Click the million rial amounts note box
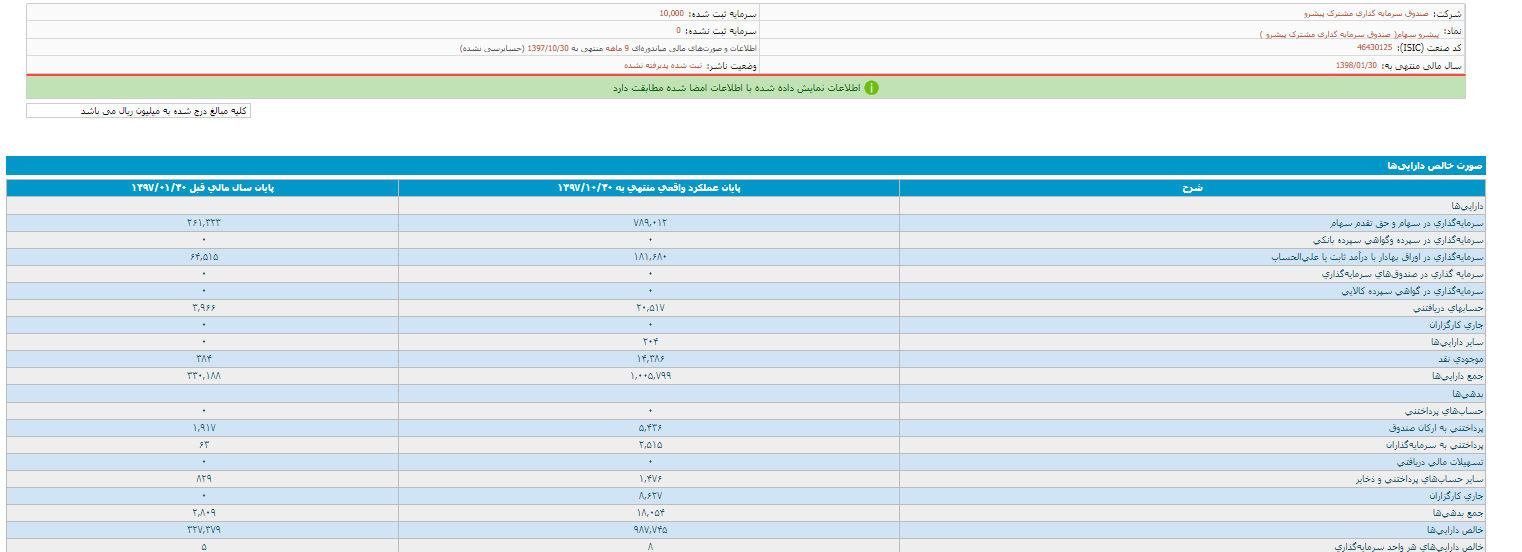The height and width of the screenshot is (552, 1522). [138, 111]
